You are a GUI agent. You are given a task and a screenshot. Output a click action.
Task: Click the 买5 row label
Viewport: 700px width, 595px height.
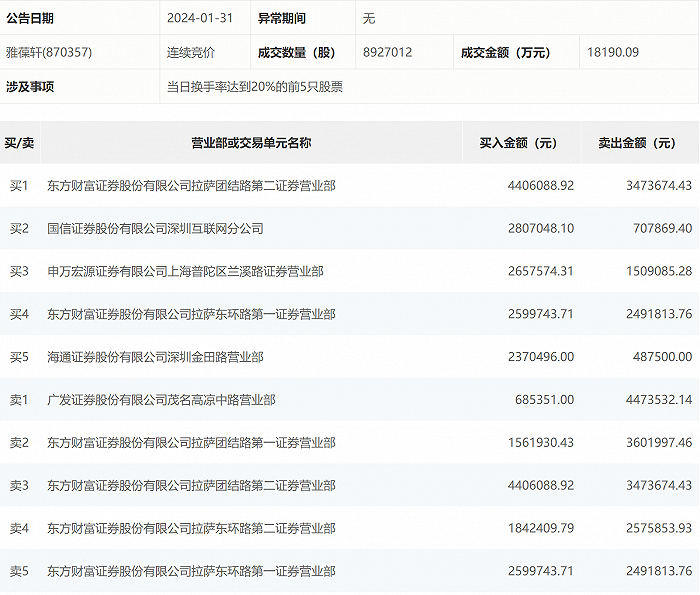(19, 357)
